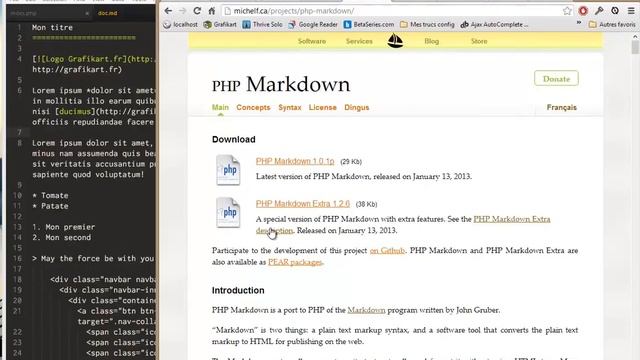This screenshot has height=360, width=640.
Task: Go forward in Chrome browser
Action: [182, 11]
